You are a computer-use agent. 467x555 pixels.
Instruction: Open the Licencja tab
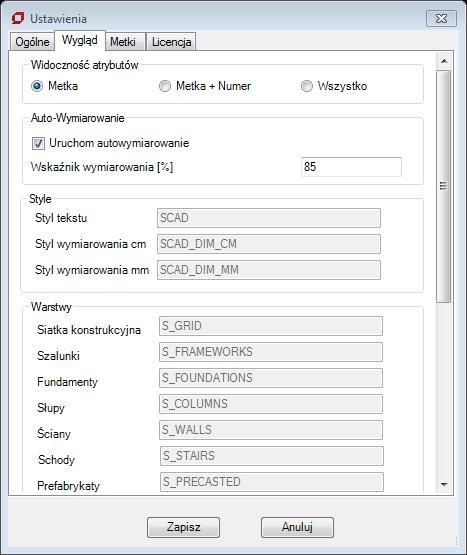171,42
